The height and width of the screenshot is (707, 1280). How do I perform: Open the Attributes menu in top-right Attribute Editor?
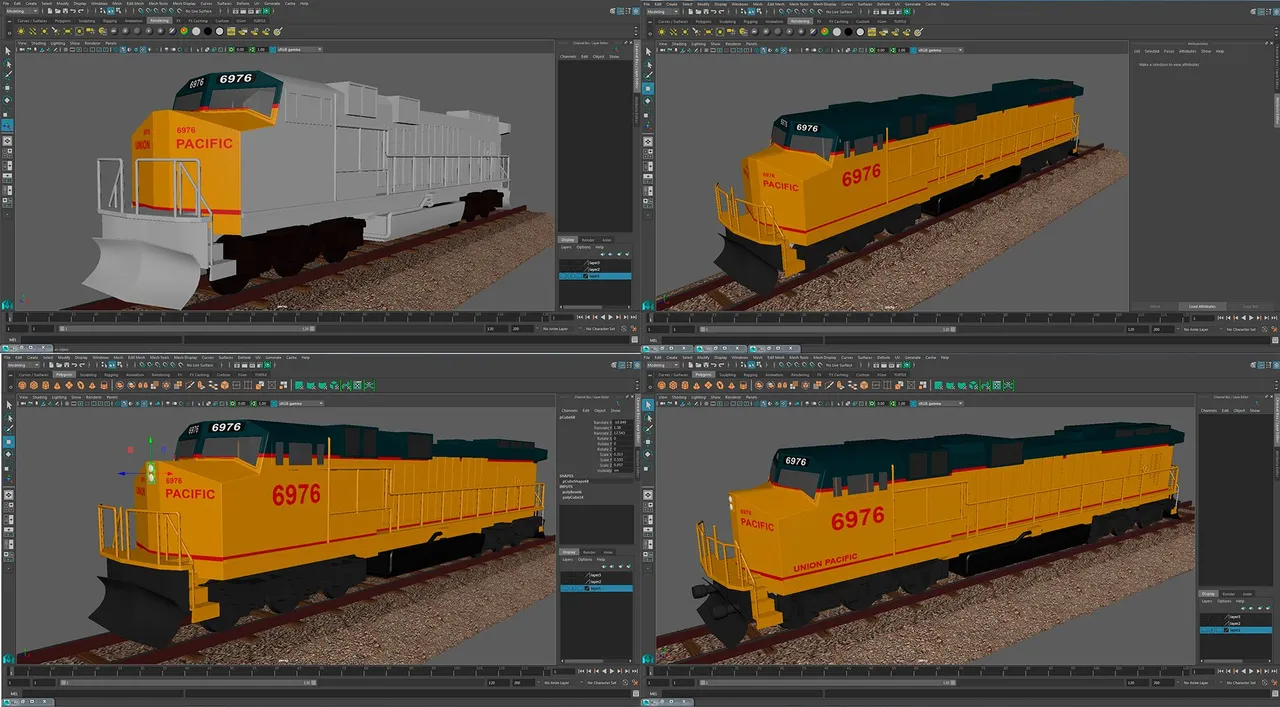1188,51
